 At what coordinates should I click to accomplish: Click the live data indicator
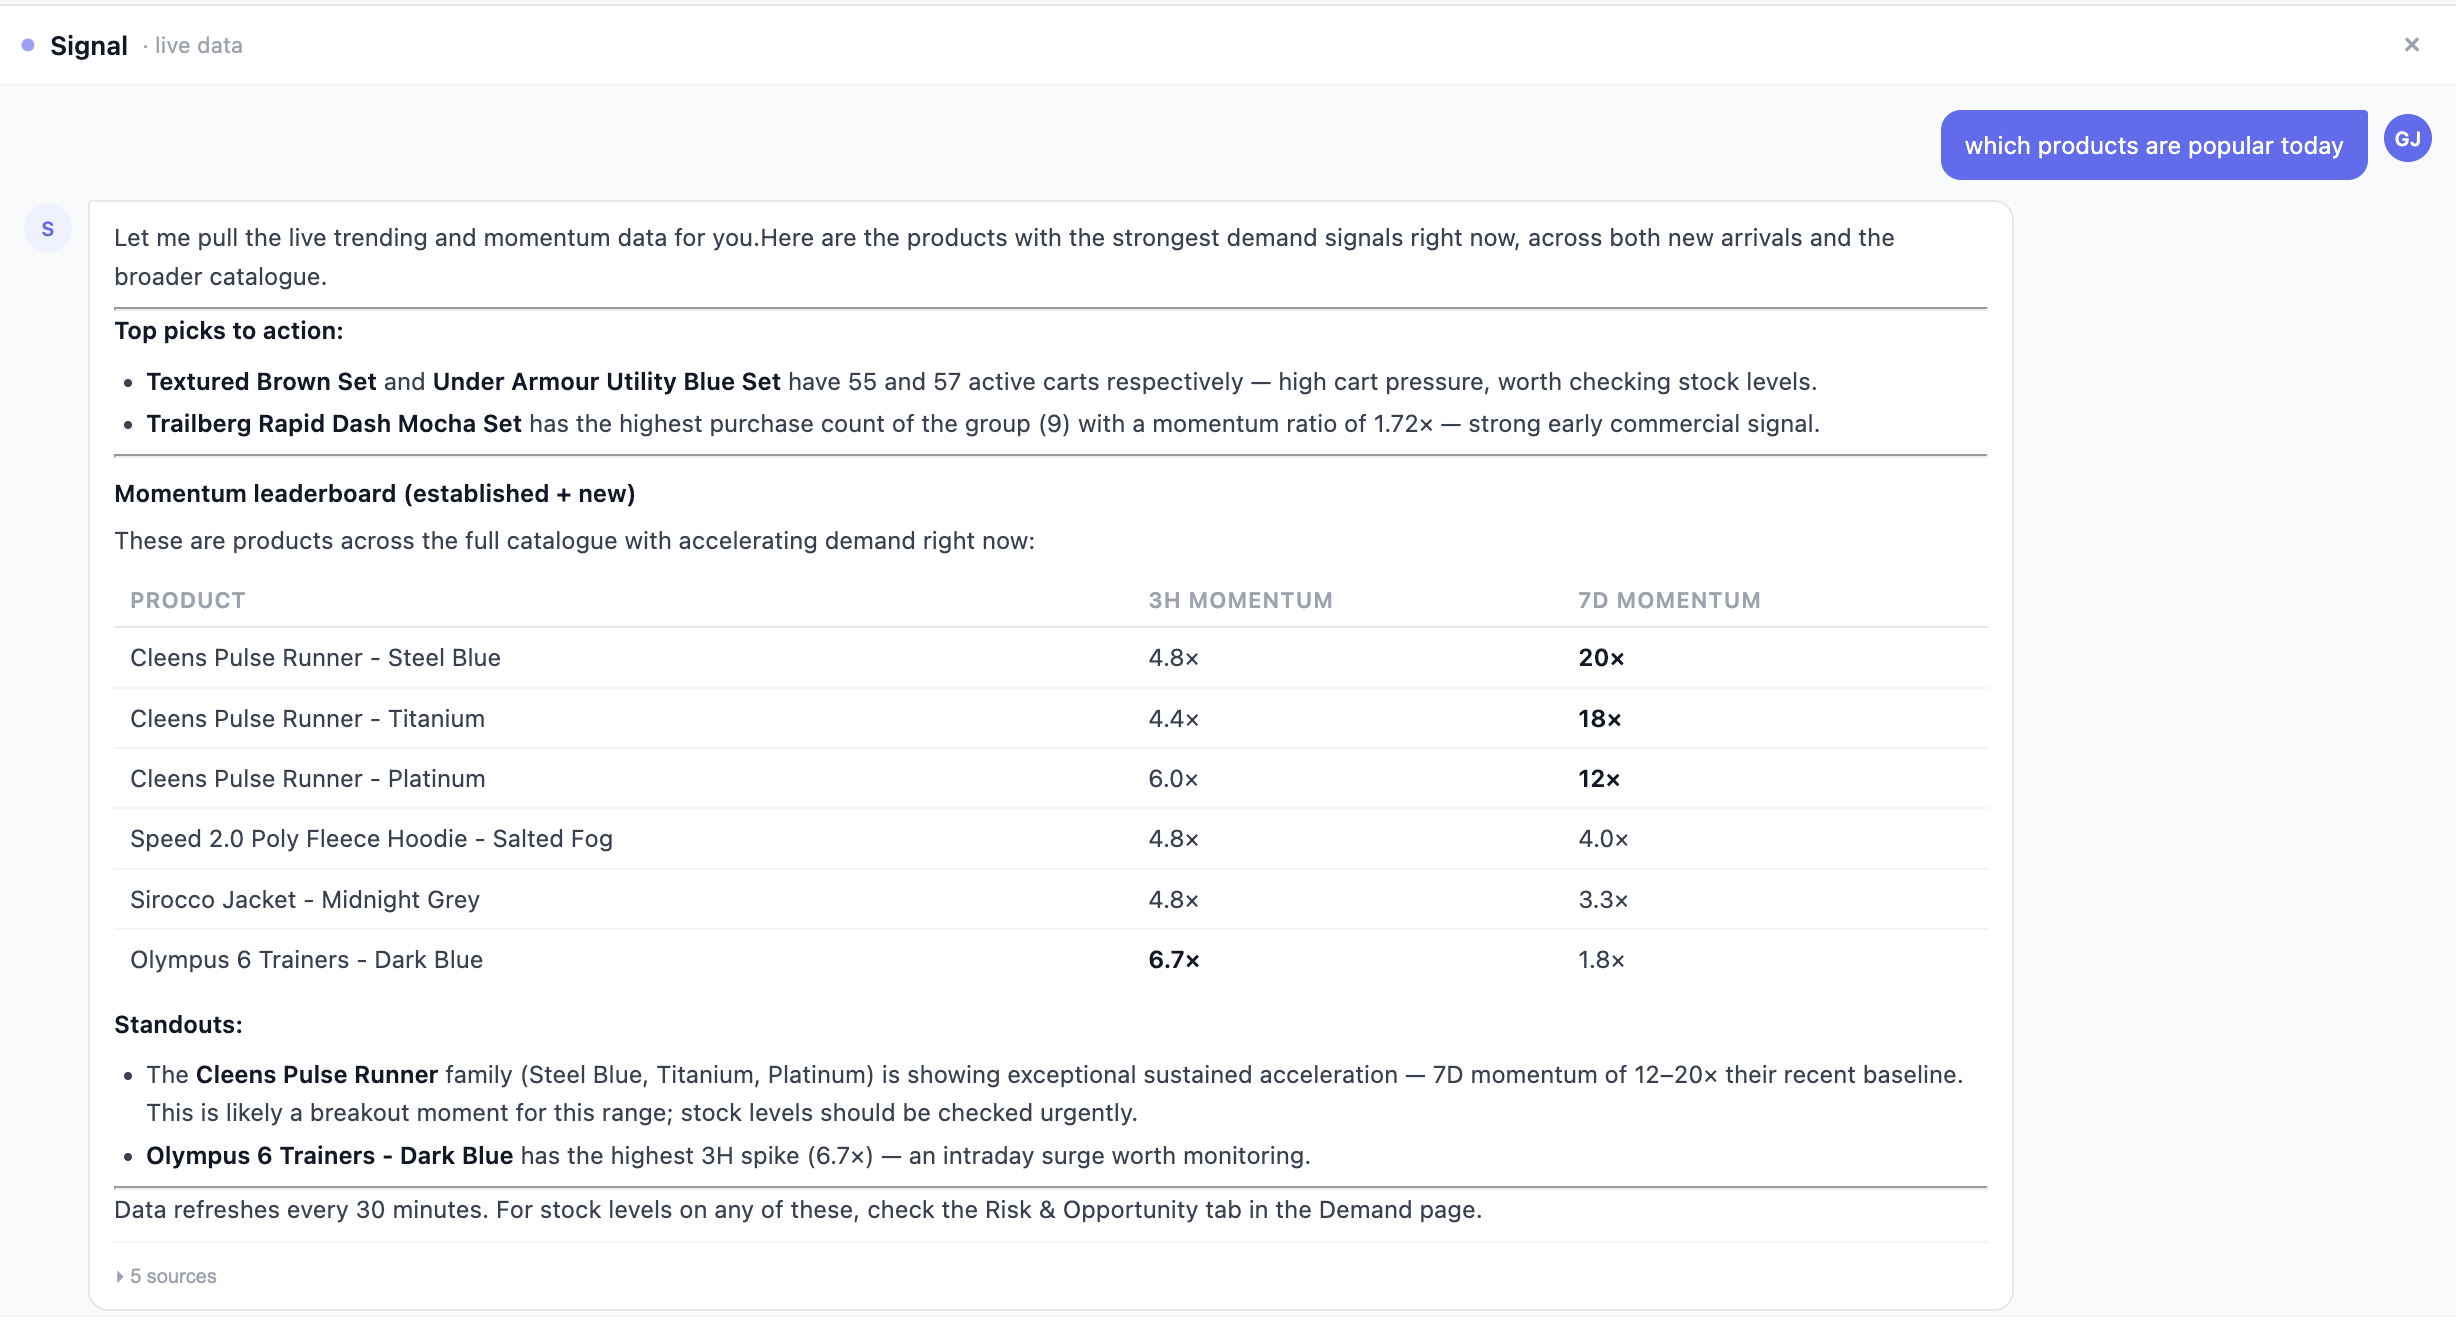point(196,45)
